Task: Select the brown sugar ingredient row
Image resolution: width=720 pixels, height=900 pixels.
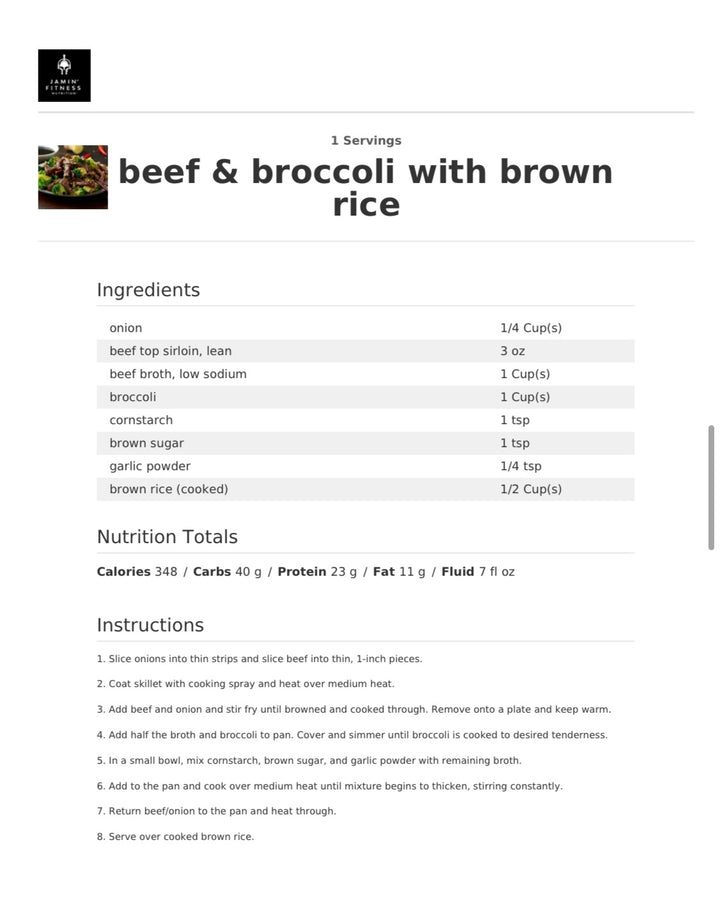Action: tap(365, 443)
